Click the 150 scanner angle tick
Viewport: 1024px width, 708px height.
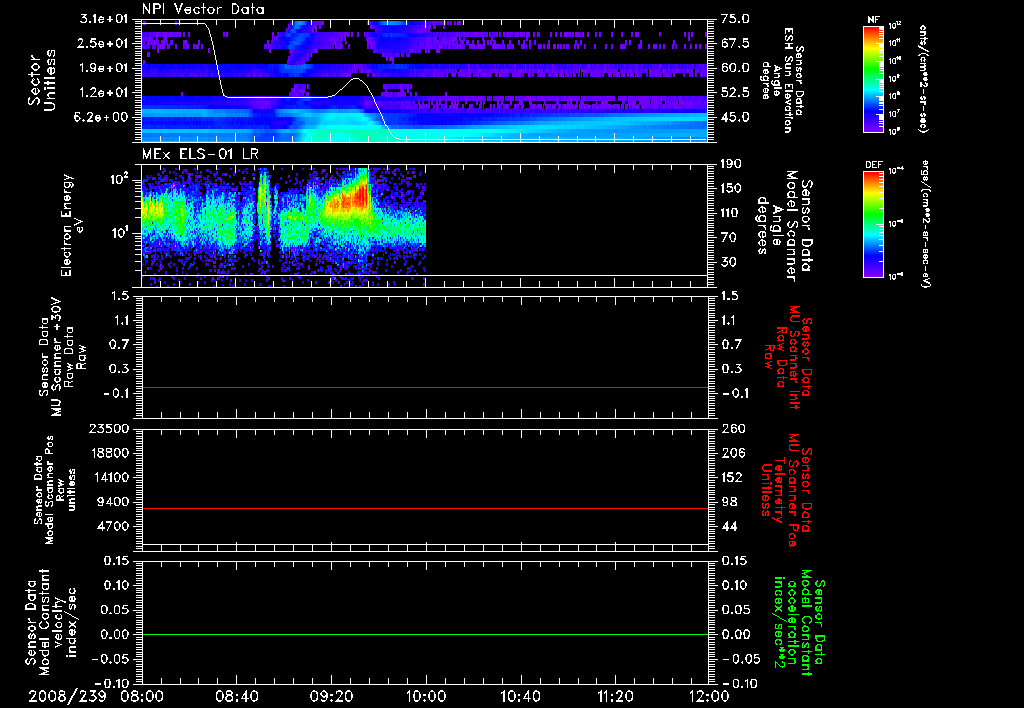point(731,188)
